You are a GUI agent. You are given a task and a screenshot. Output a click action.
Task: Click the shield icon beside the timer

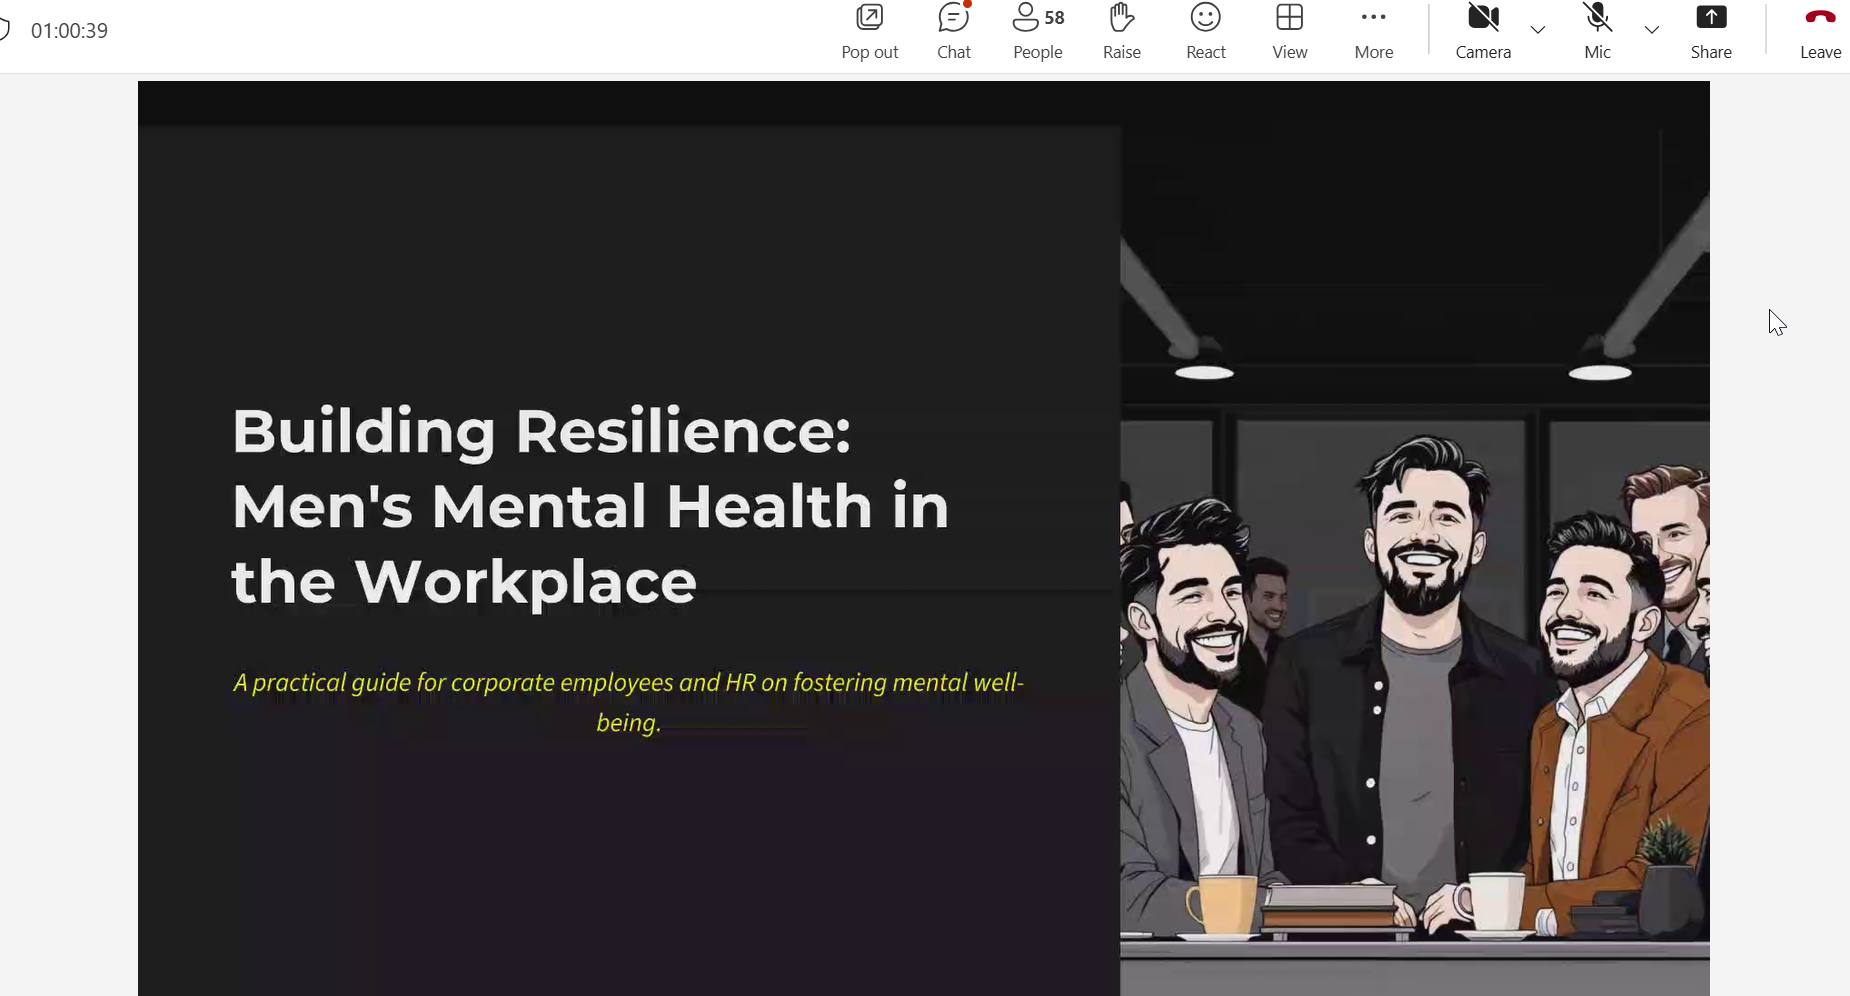(x=4, y=30)
